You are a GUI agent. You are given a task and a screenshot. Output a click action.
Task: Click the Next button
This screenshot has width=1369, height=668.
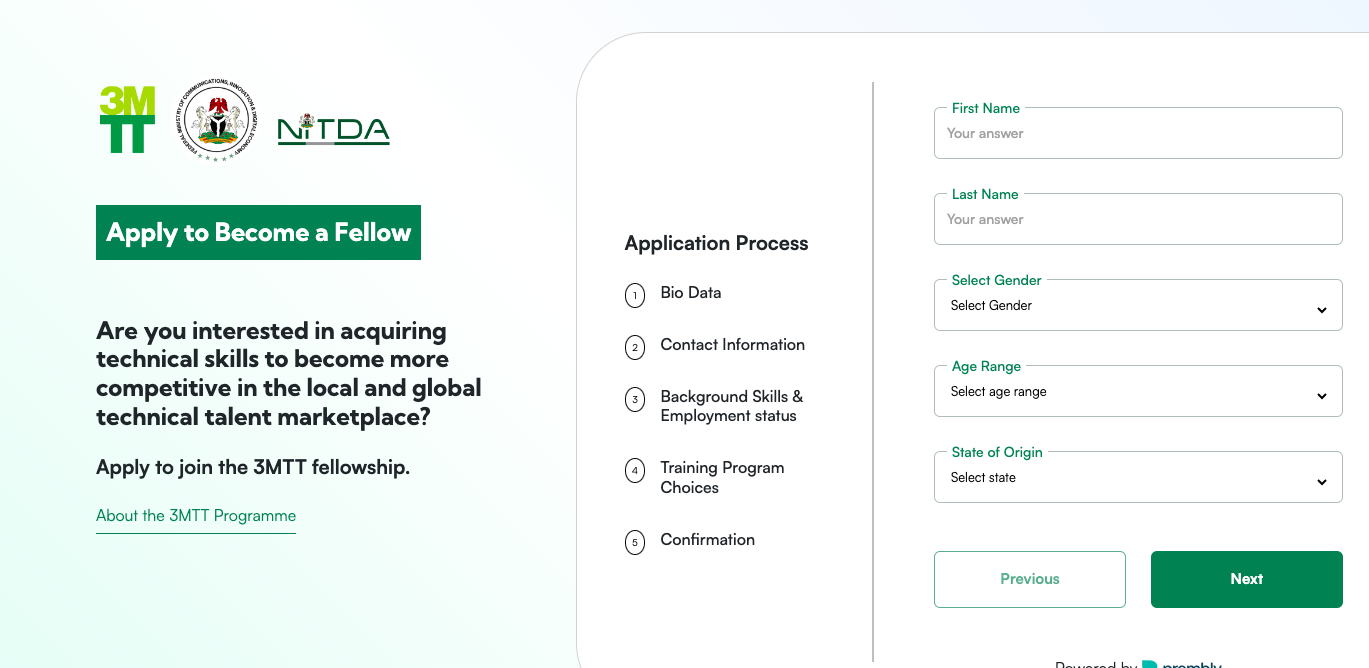click(1247, 579)
